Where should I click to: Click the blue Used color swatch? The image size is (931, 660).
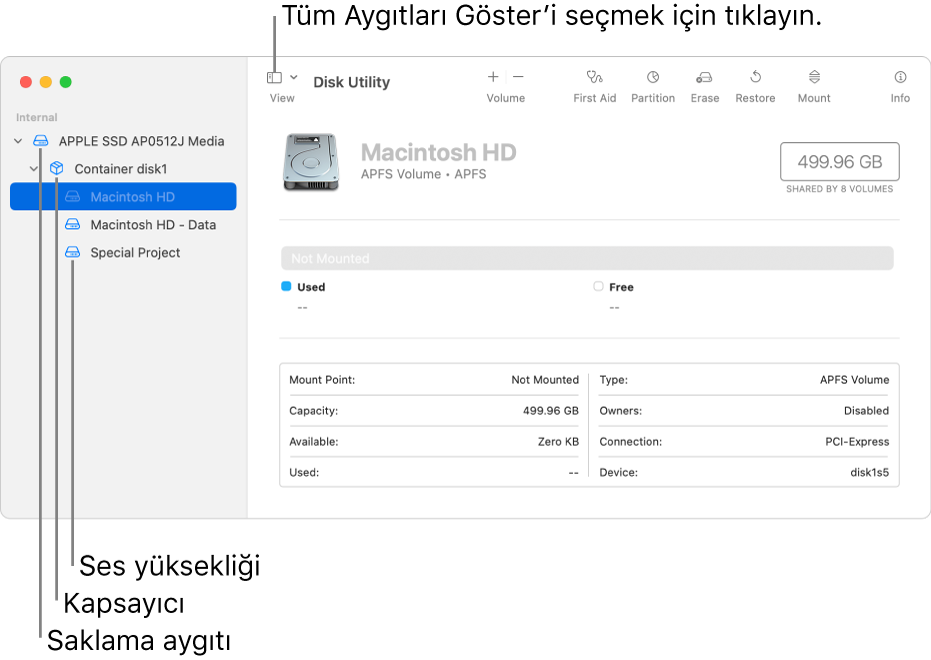286,286
